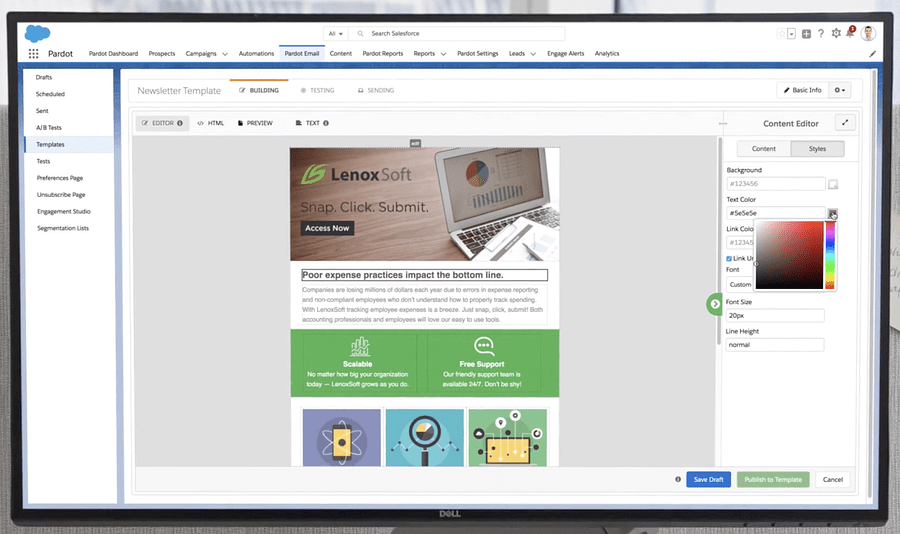Click the notifications bell icon
Image resolution: width=900 pixels, height=534 pixels.
[x=850, y=33]
